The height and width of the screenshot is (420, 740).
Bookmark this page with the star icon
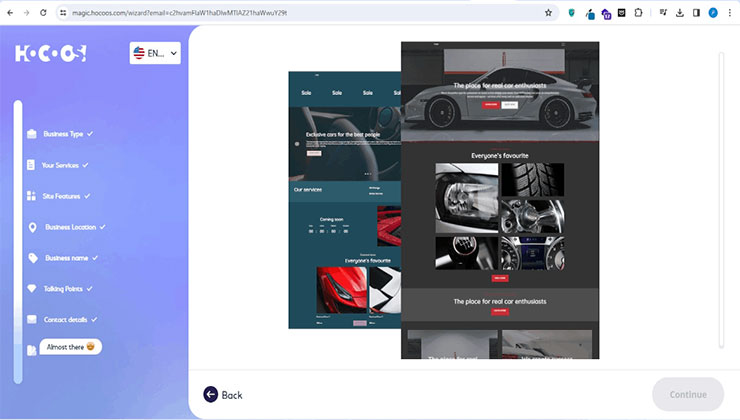tap(548, 13)
